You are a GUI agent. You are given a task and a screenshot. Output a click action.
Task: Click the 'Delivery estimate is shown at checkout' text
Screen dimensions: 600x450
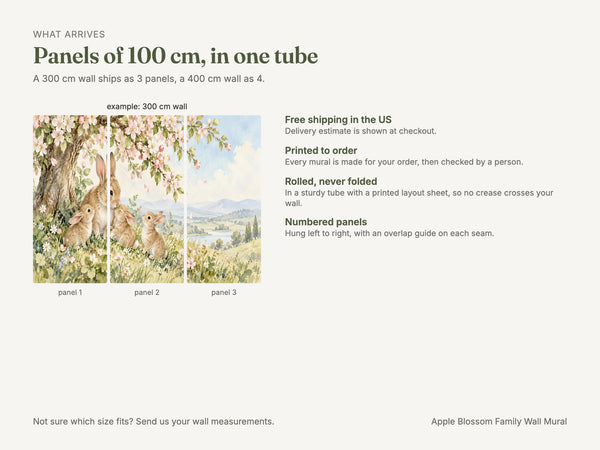[360, 131]
